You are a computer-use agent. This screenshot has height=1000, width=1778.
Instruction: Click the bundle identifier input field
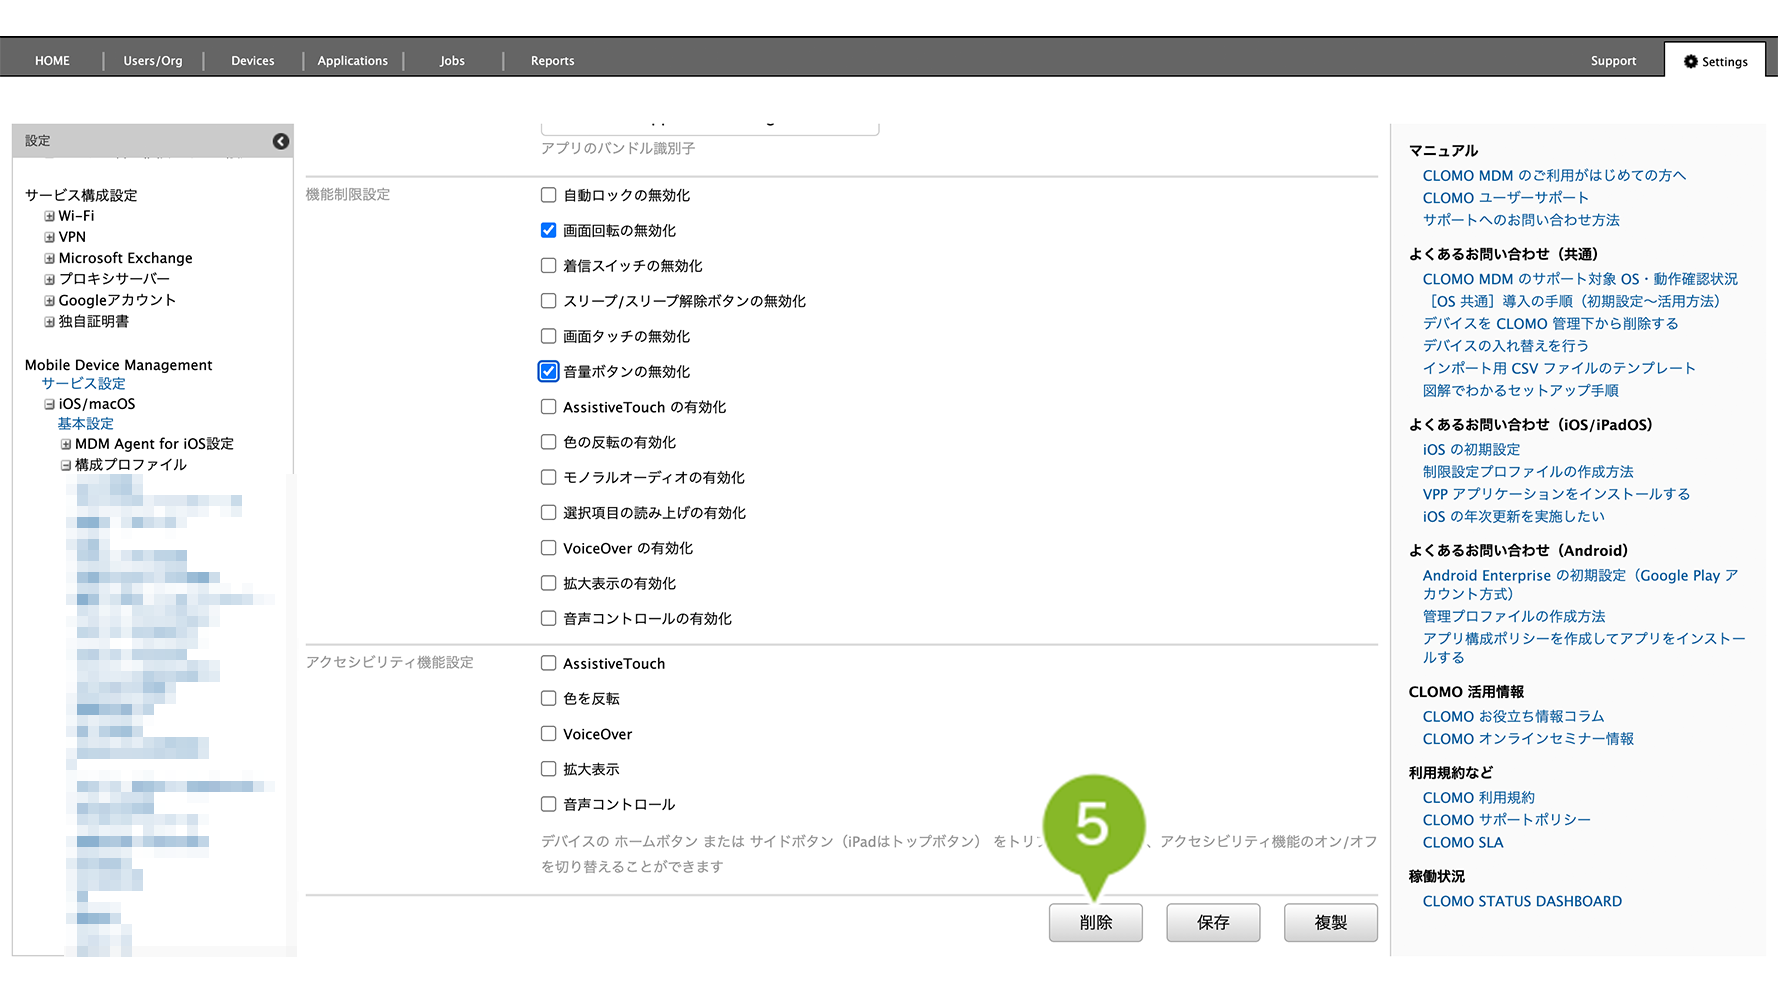click(x=709, y=128)
